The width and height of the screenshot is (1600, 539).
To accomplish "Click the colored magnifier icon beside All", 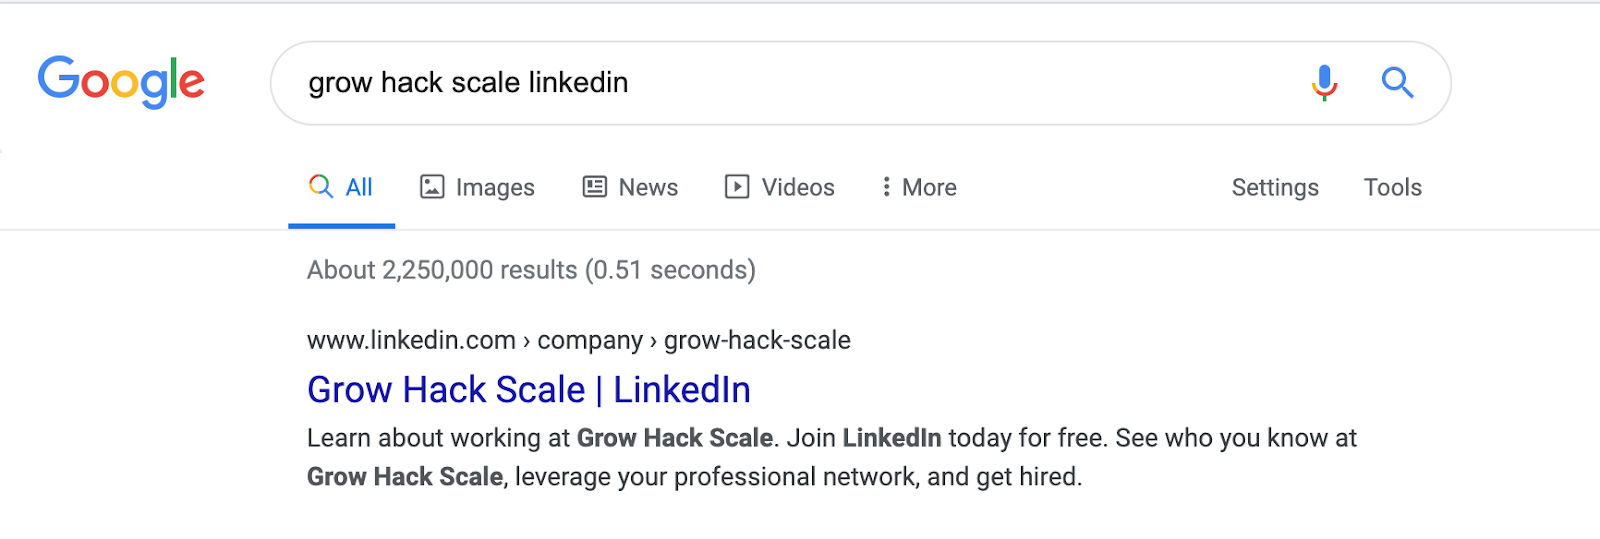I will click(x=321, y=186).
